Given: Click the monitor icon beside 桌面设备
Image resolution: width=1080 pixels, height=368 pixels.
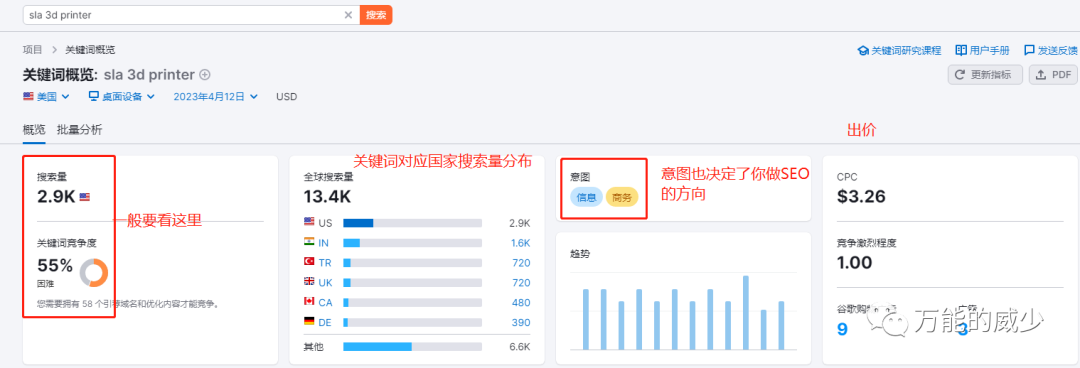Looking at the screenshot, I should (x=94, y=96).
